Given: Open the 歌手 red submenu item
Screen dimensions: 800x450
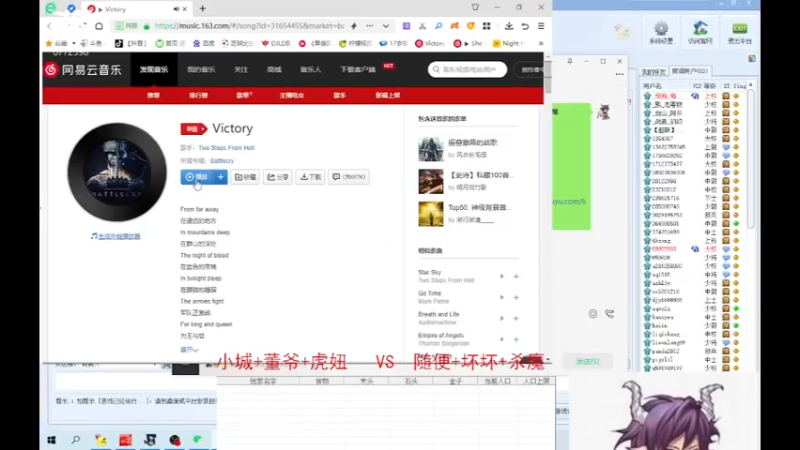Looking at the screenshot, I should (340, 95).
